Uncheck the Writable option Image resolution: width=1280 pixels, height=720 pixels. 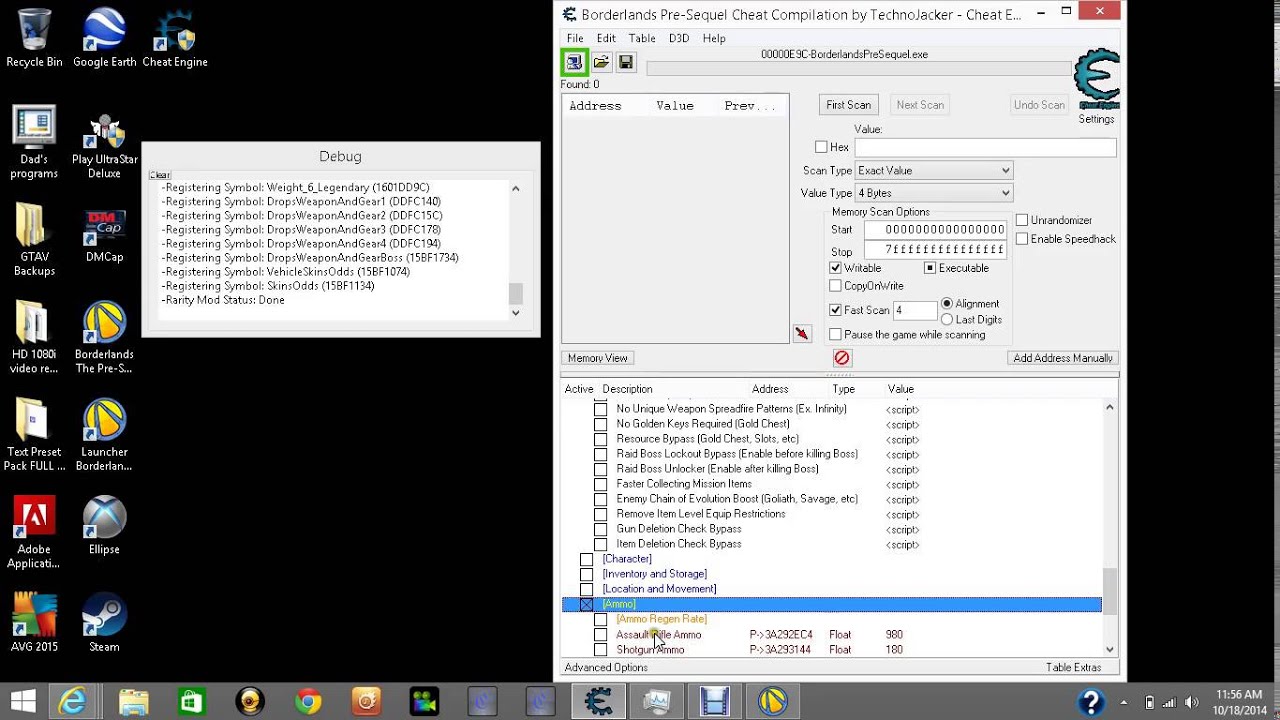(836, 268)
